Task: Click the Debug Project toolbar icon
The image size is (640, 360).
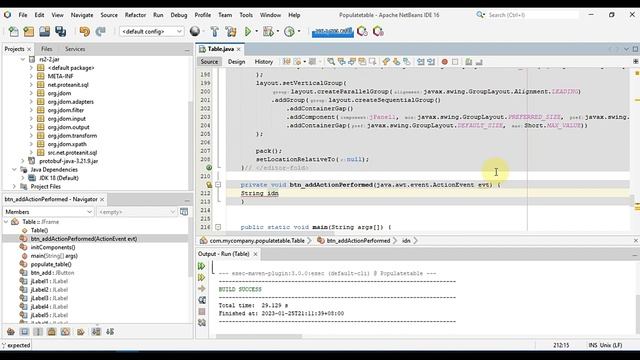Action: coord(268,31)
